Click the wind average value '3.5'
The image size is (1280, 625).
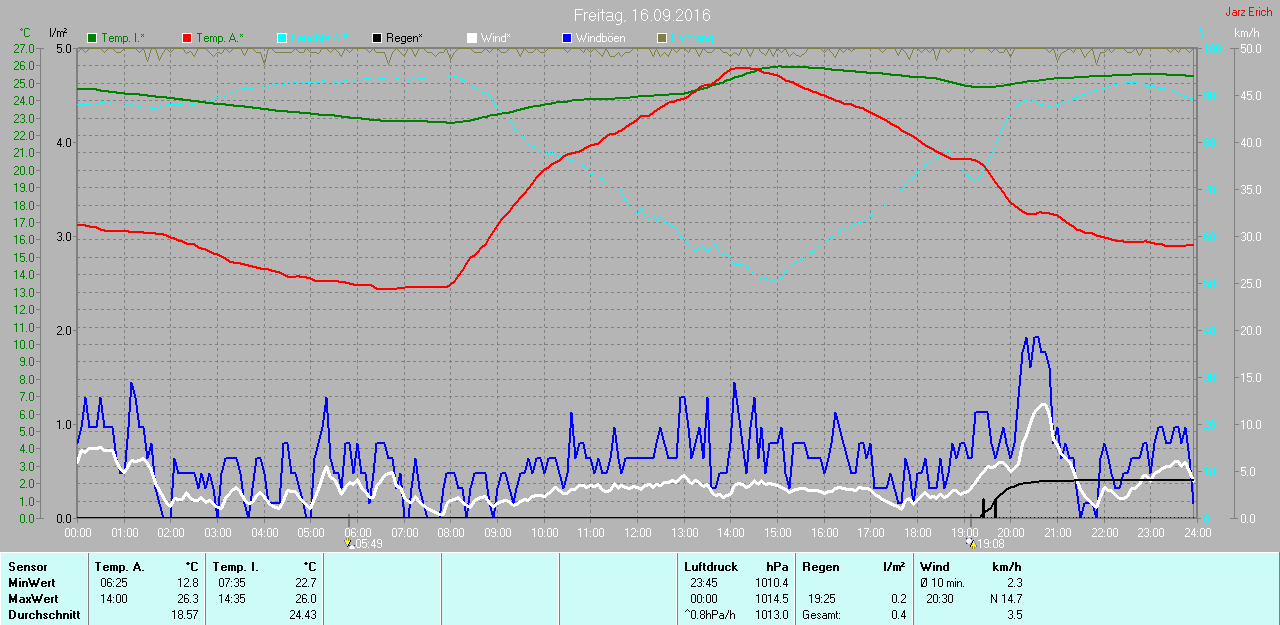pos(1014,615)
